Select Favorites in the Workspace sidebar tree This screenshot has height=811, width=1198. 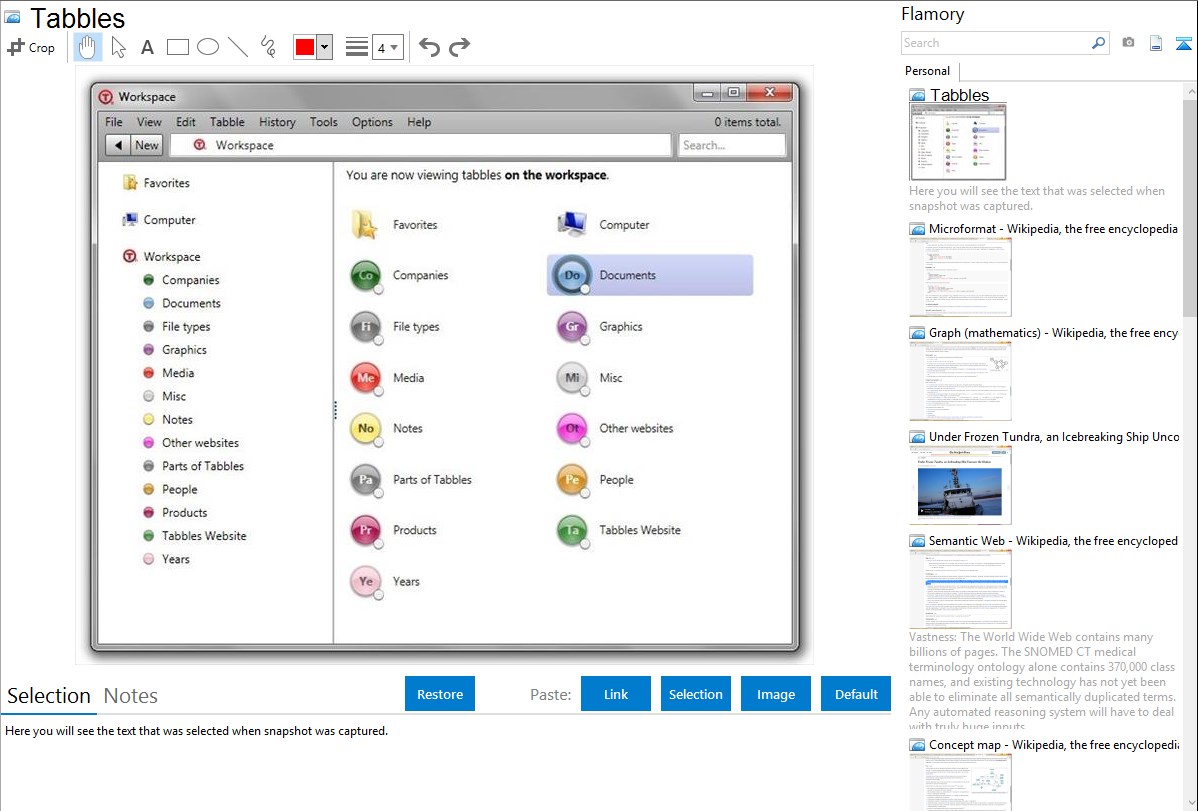[x=156, y=183]
